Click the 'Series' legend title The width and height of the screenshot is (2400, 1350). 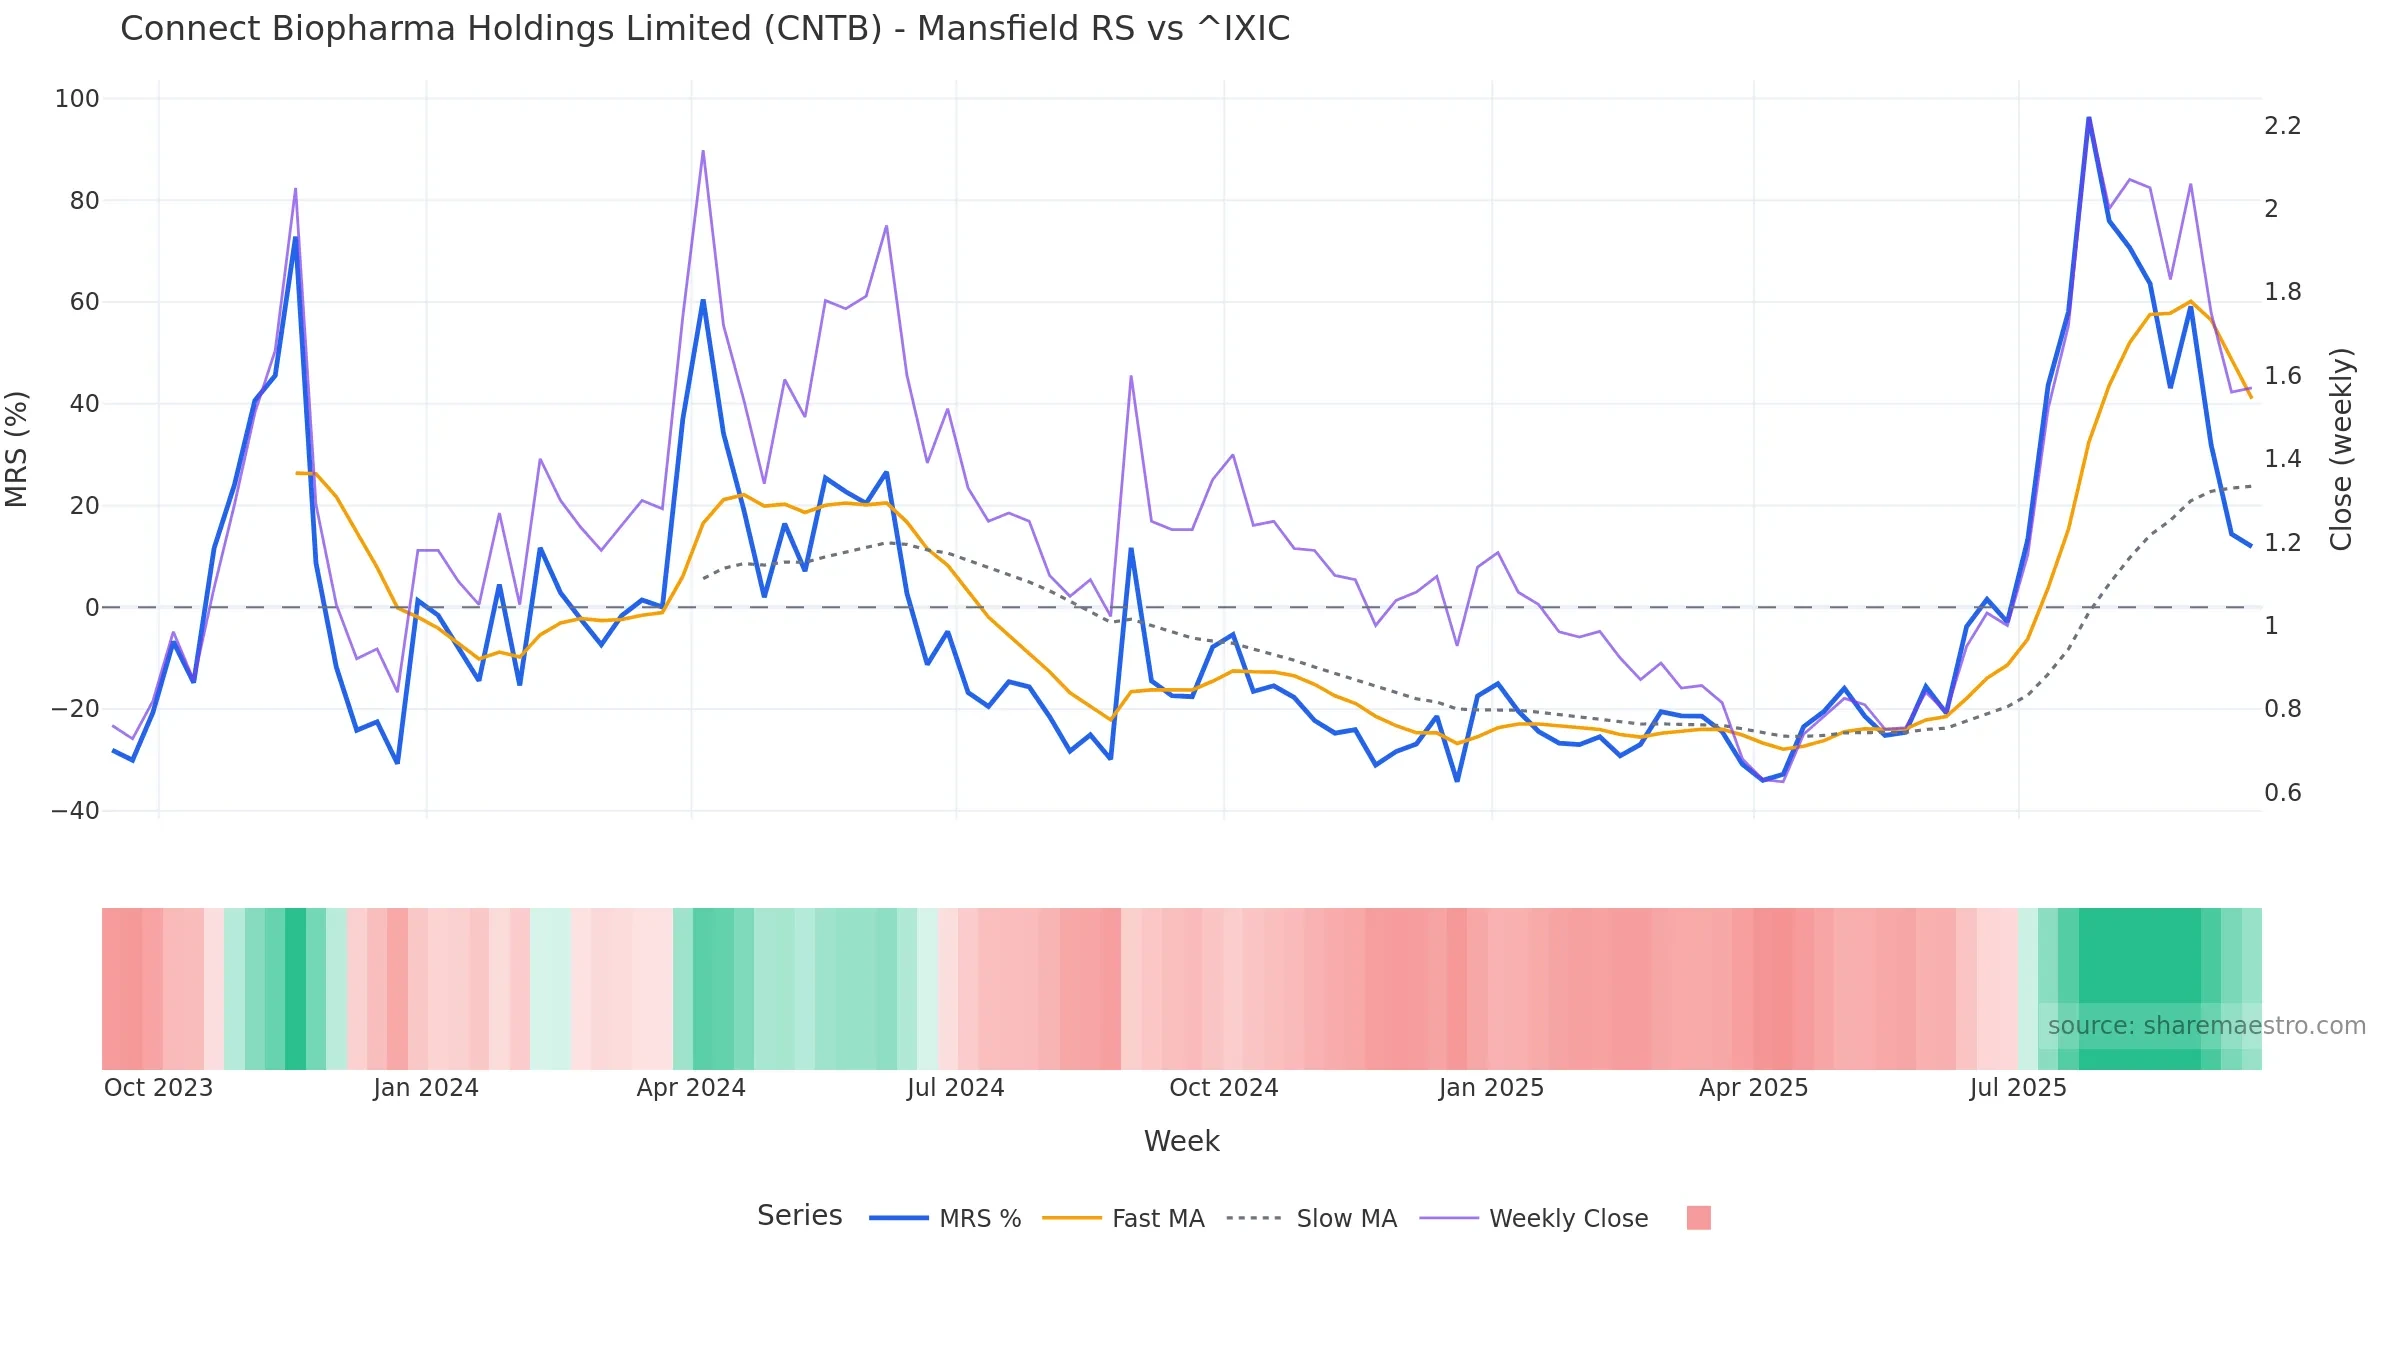coord(799,1216)
